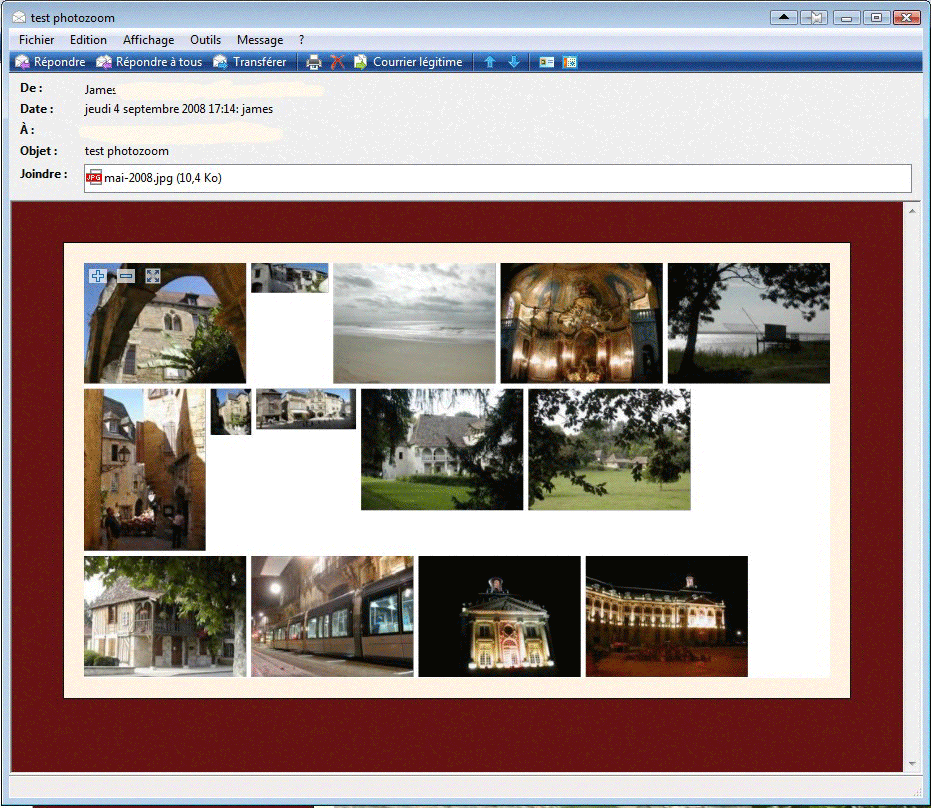Open the Affichage menu
Screen dimensions: 931x808
pos(148,40)
